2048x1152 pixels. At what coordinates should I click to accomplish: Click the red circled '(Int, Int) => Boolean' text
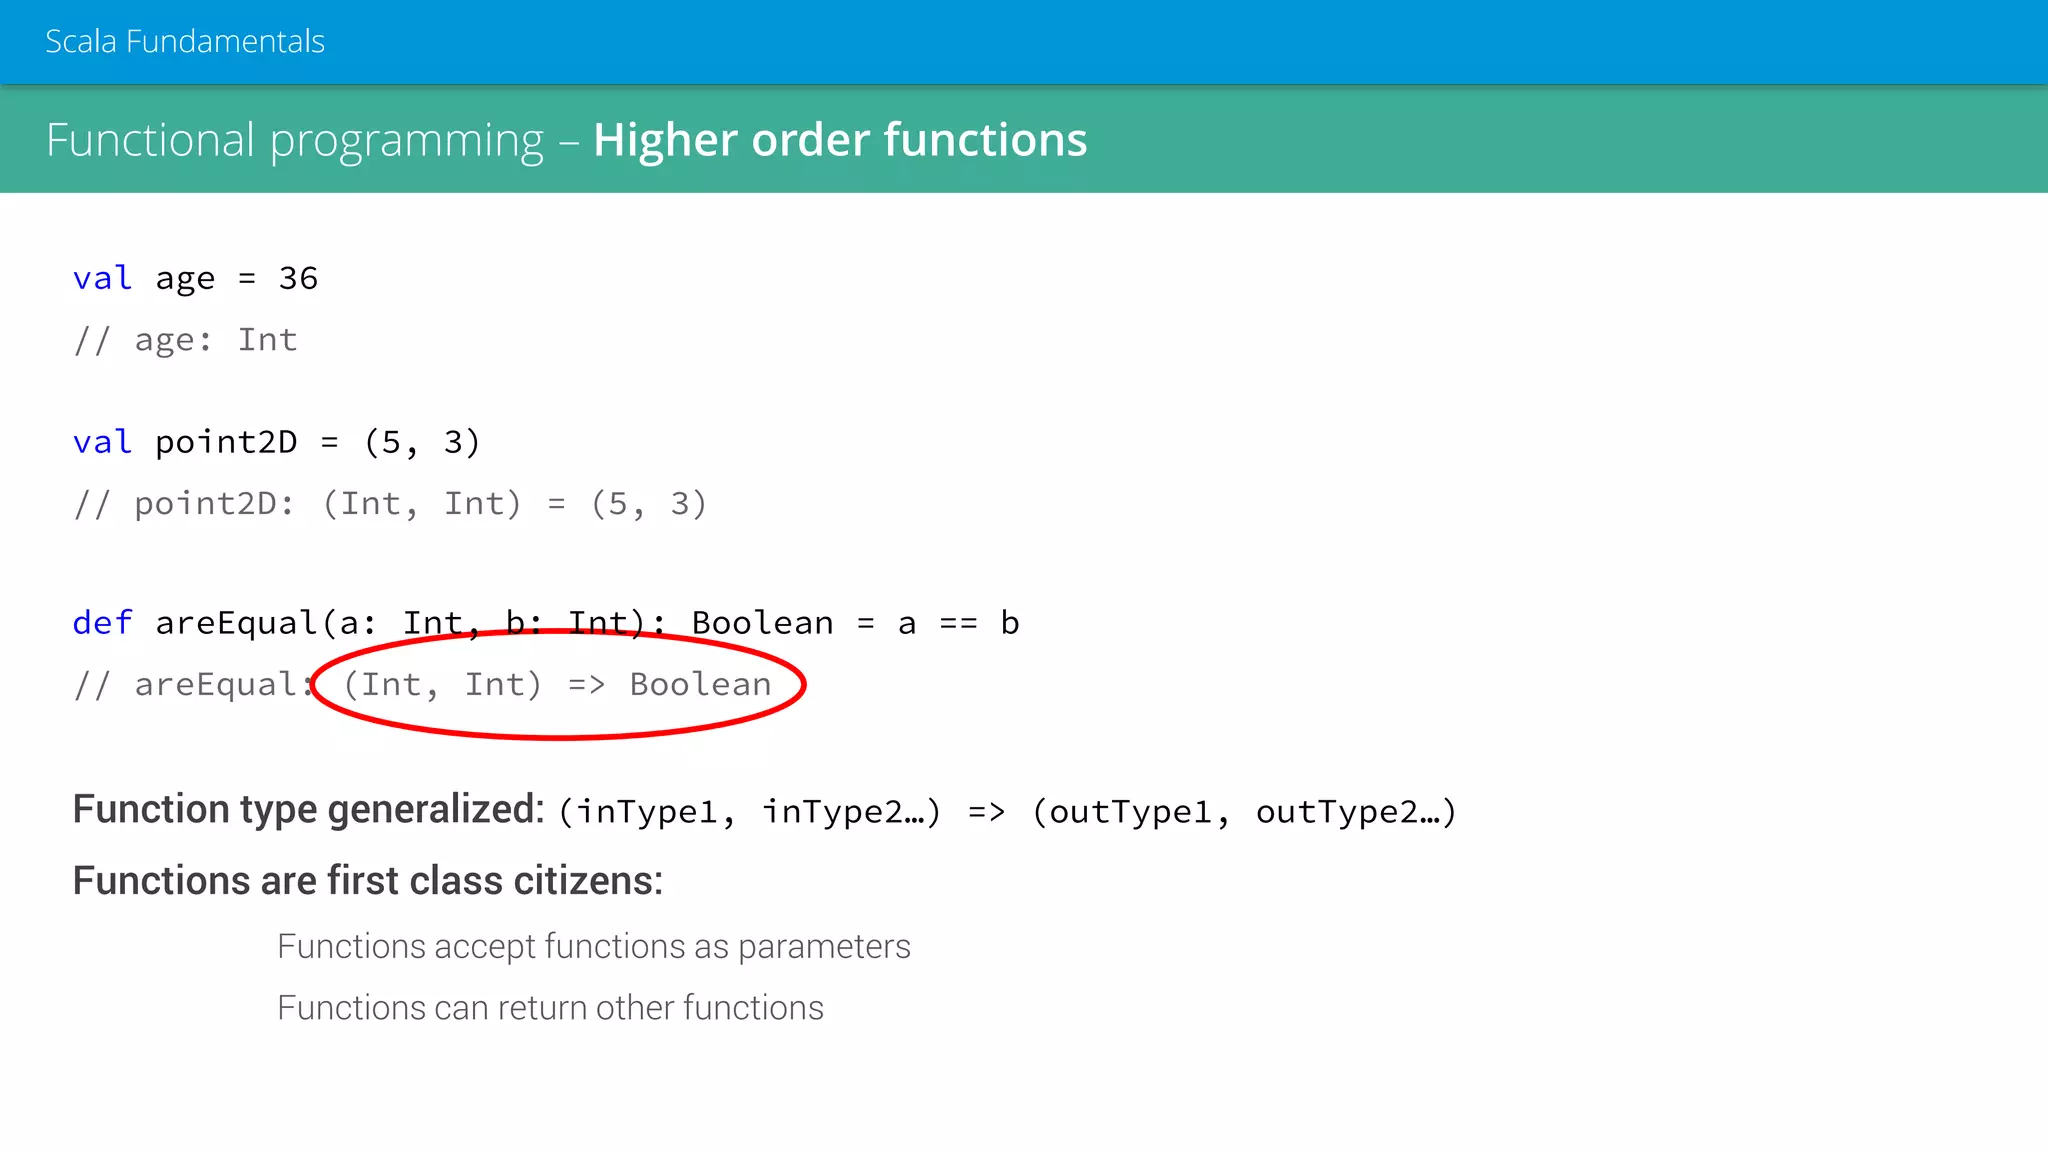point(557,685)
